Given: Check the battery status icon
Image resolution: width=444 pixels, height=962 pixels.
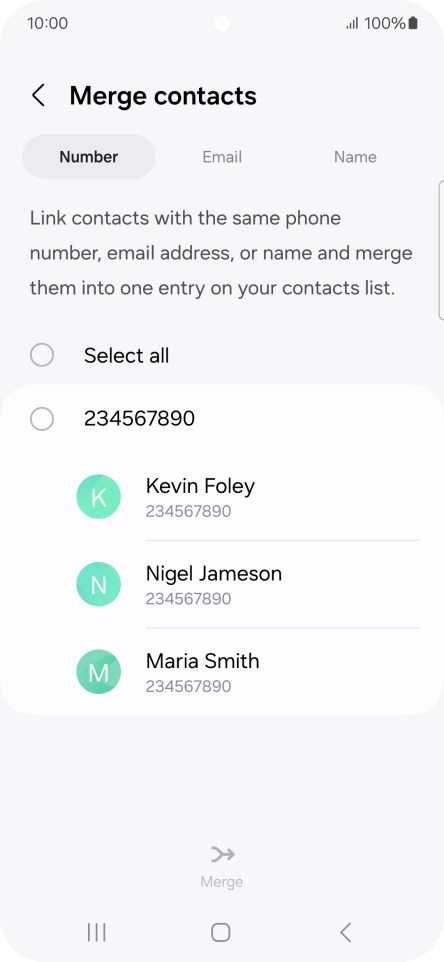Looking at the screenshot, I should [413, 23].
